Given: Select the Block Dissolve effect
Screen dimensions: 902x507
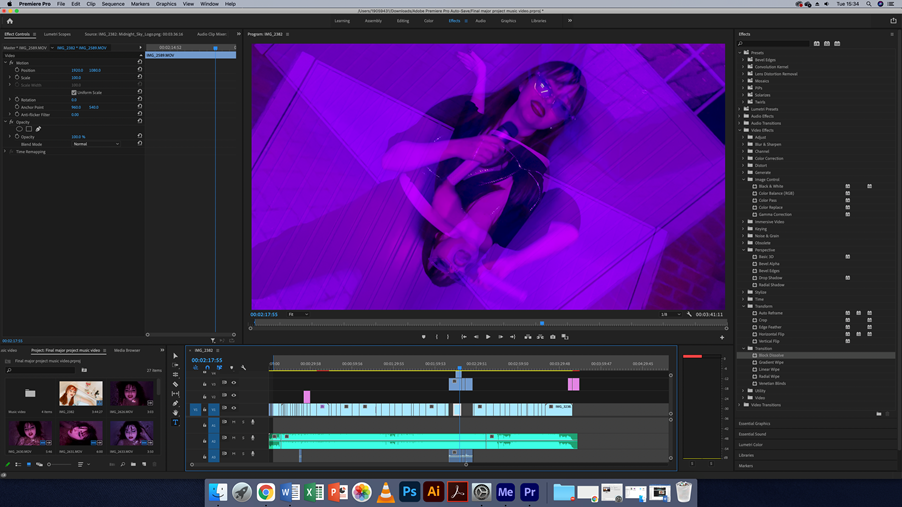Looking at the screenshot, I should tap(771, 355).
